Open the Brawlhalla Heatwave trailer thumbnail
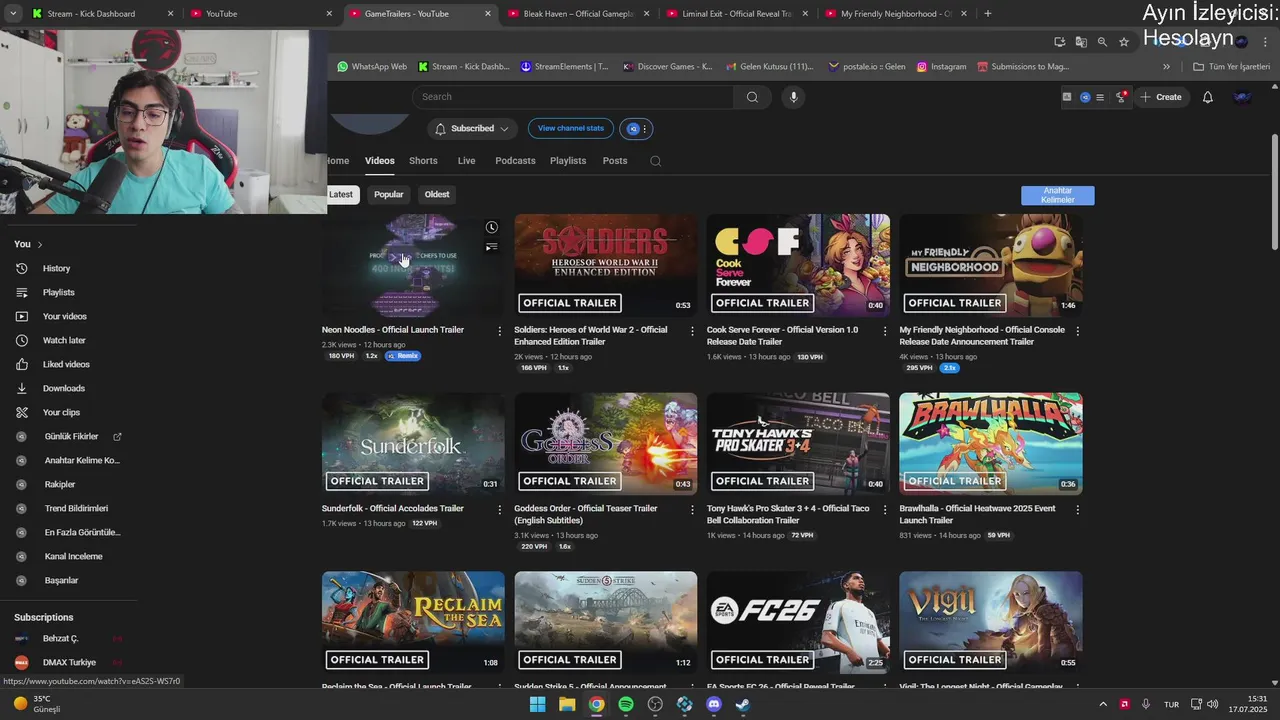1280x720 pixels. [990, 444]
